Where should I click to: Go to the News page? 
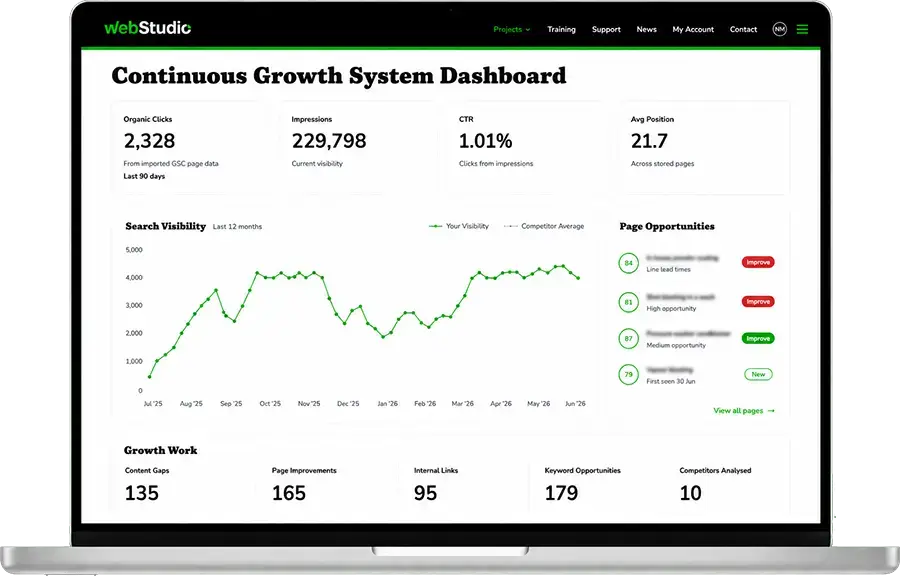(x=646, y=29)
